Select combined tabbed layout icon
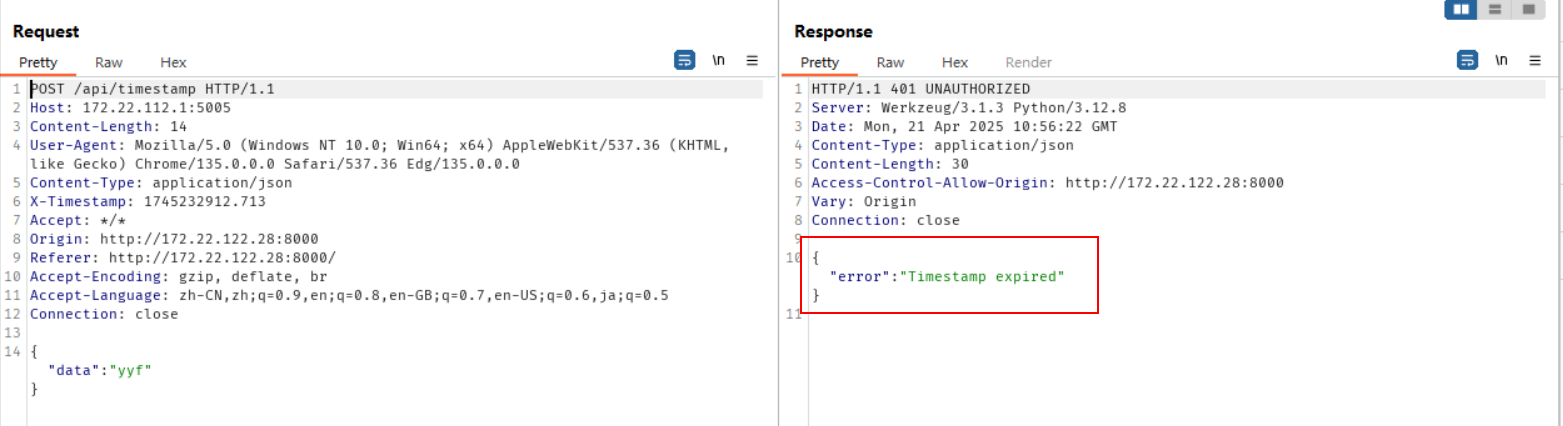1563x426 pixels. click(1527, 9)
